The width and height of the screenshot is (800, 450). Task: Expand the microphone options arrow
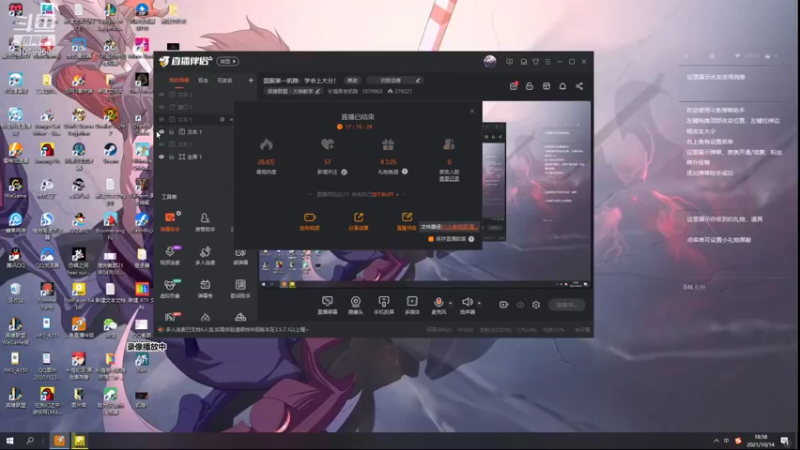[450, 303]
